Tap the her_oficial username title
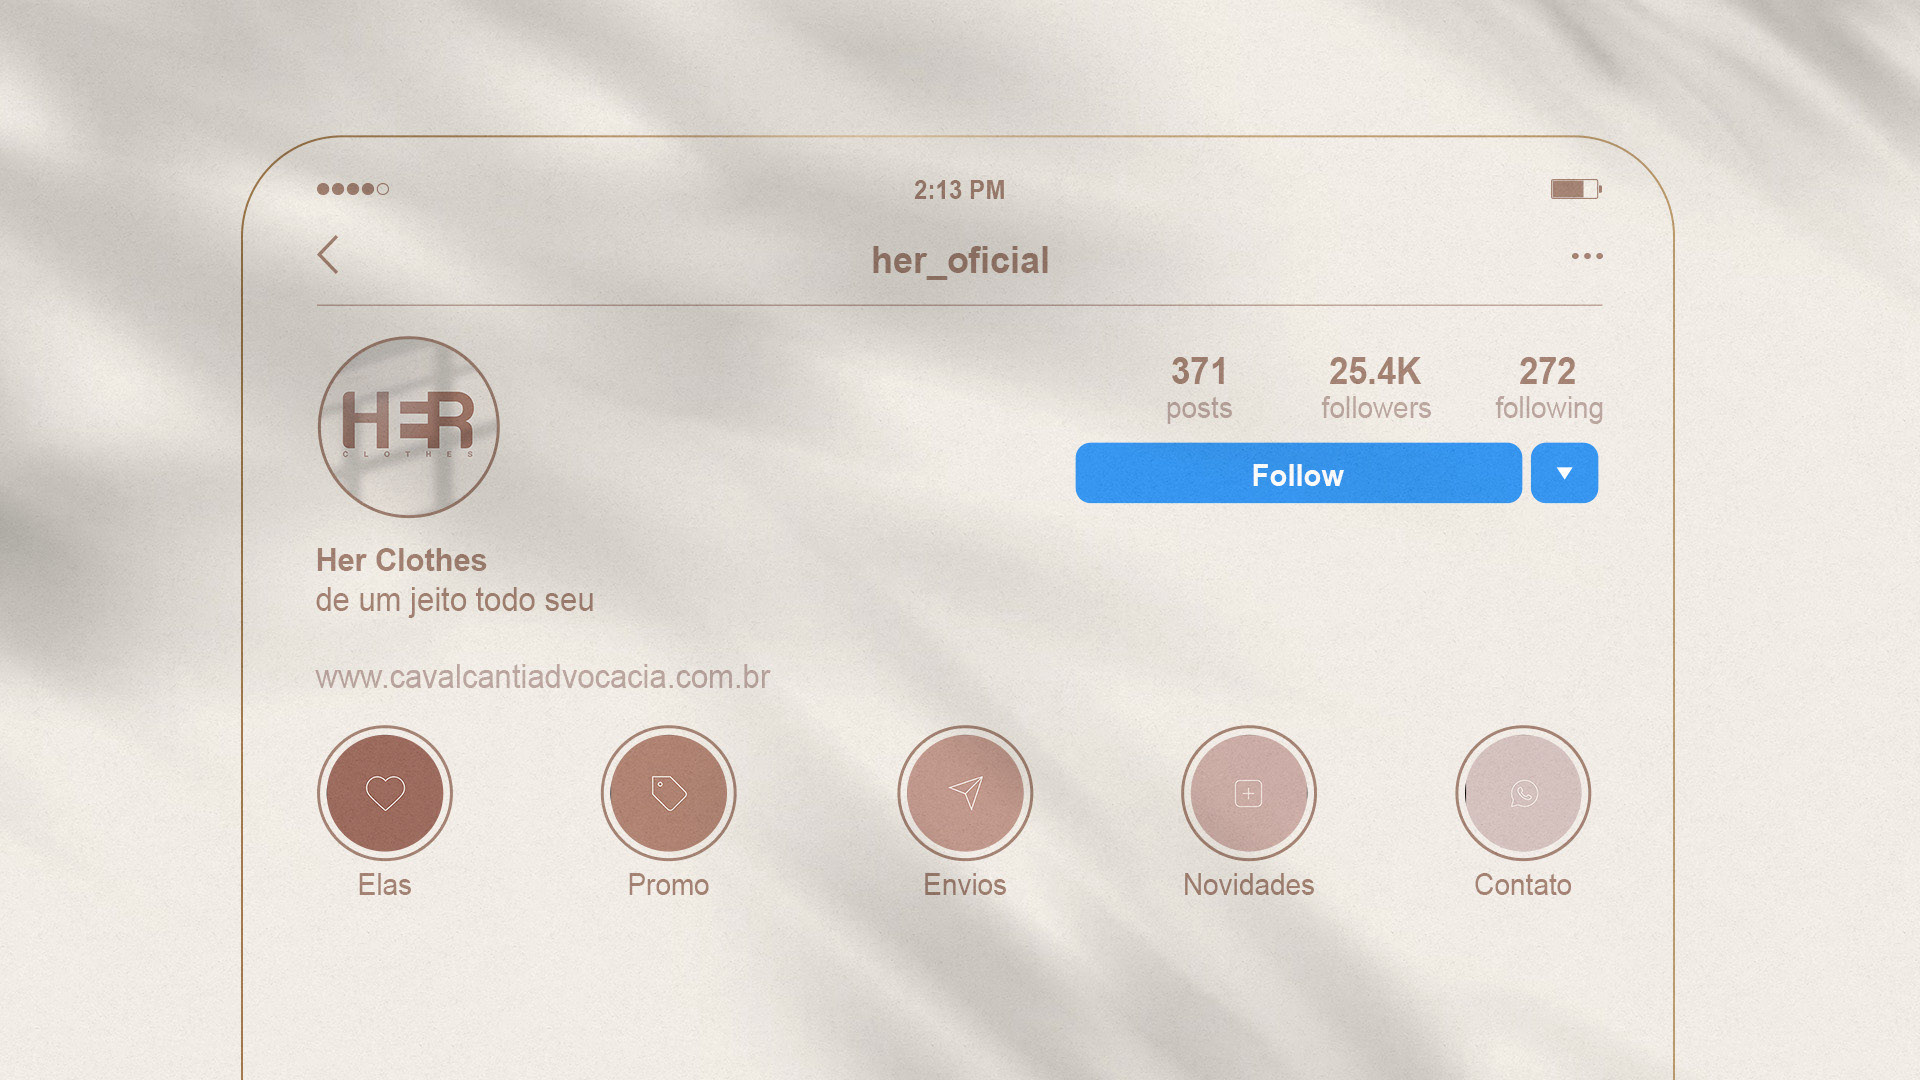This screenshot has width=1920, height=1080. pos(960,261)
